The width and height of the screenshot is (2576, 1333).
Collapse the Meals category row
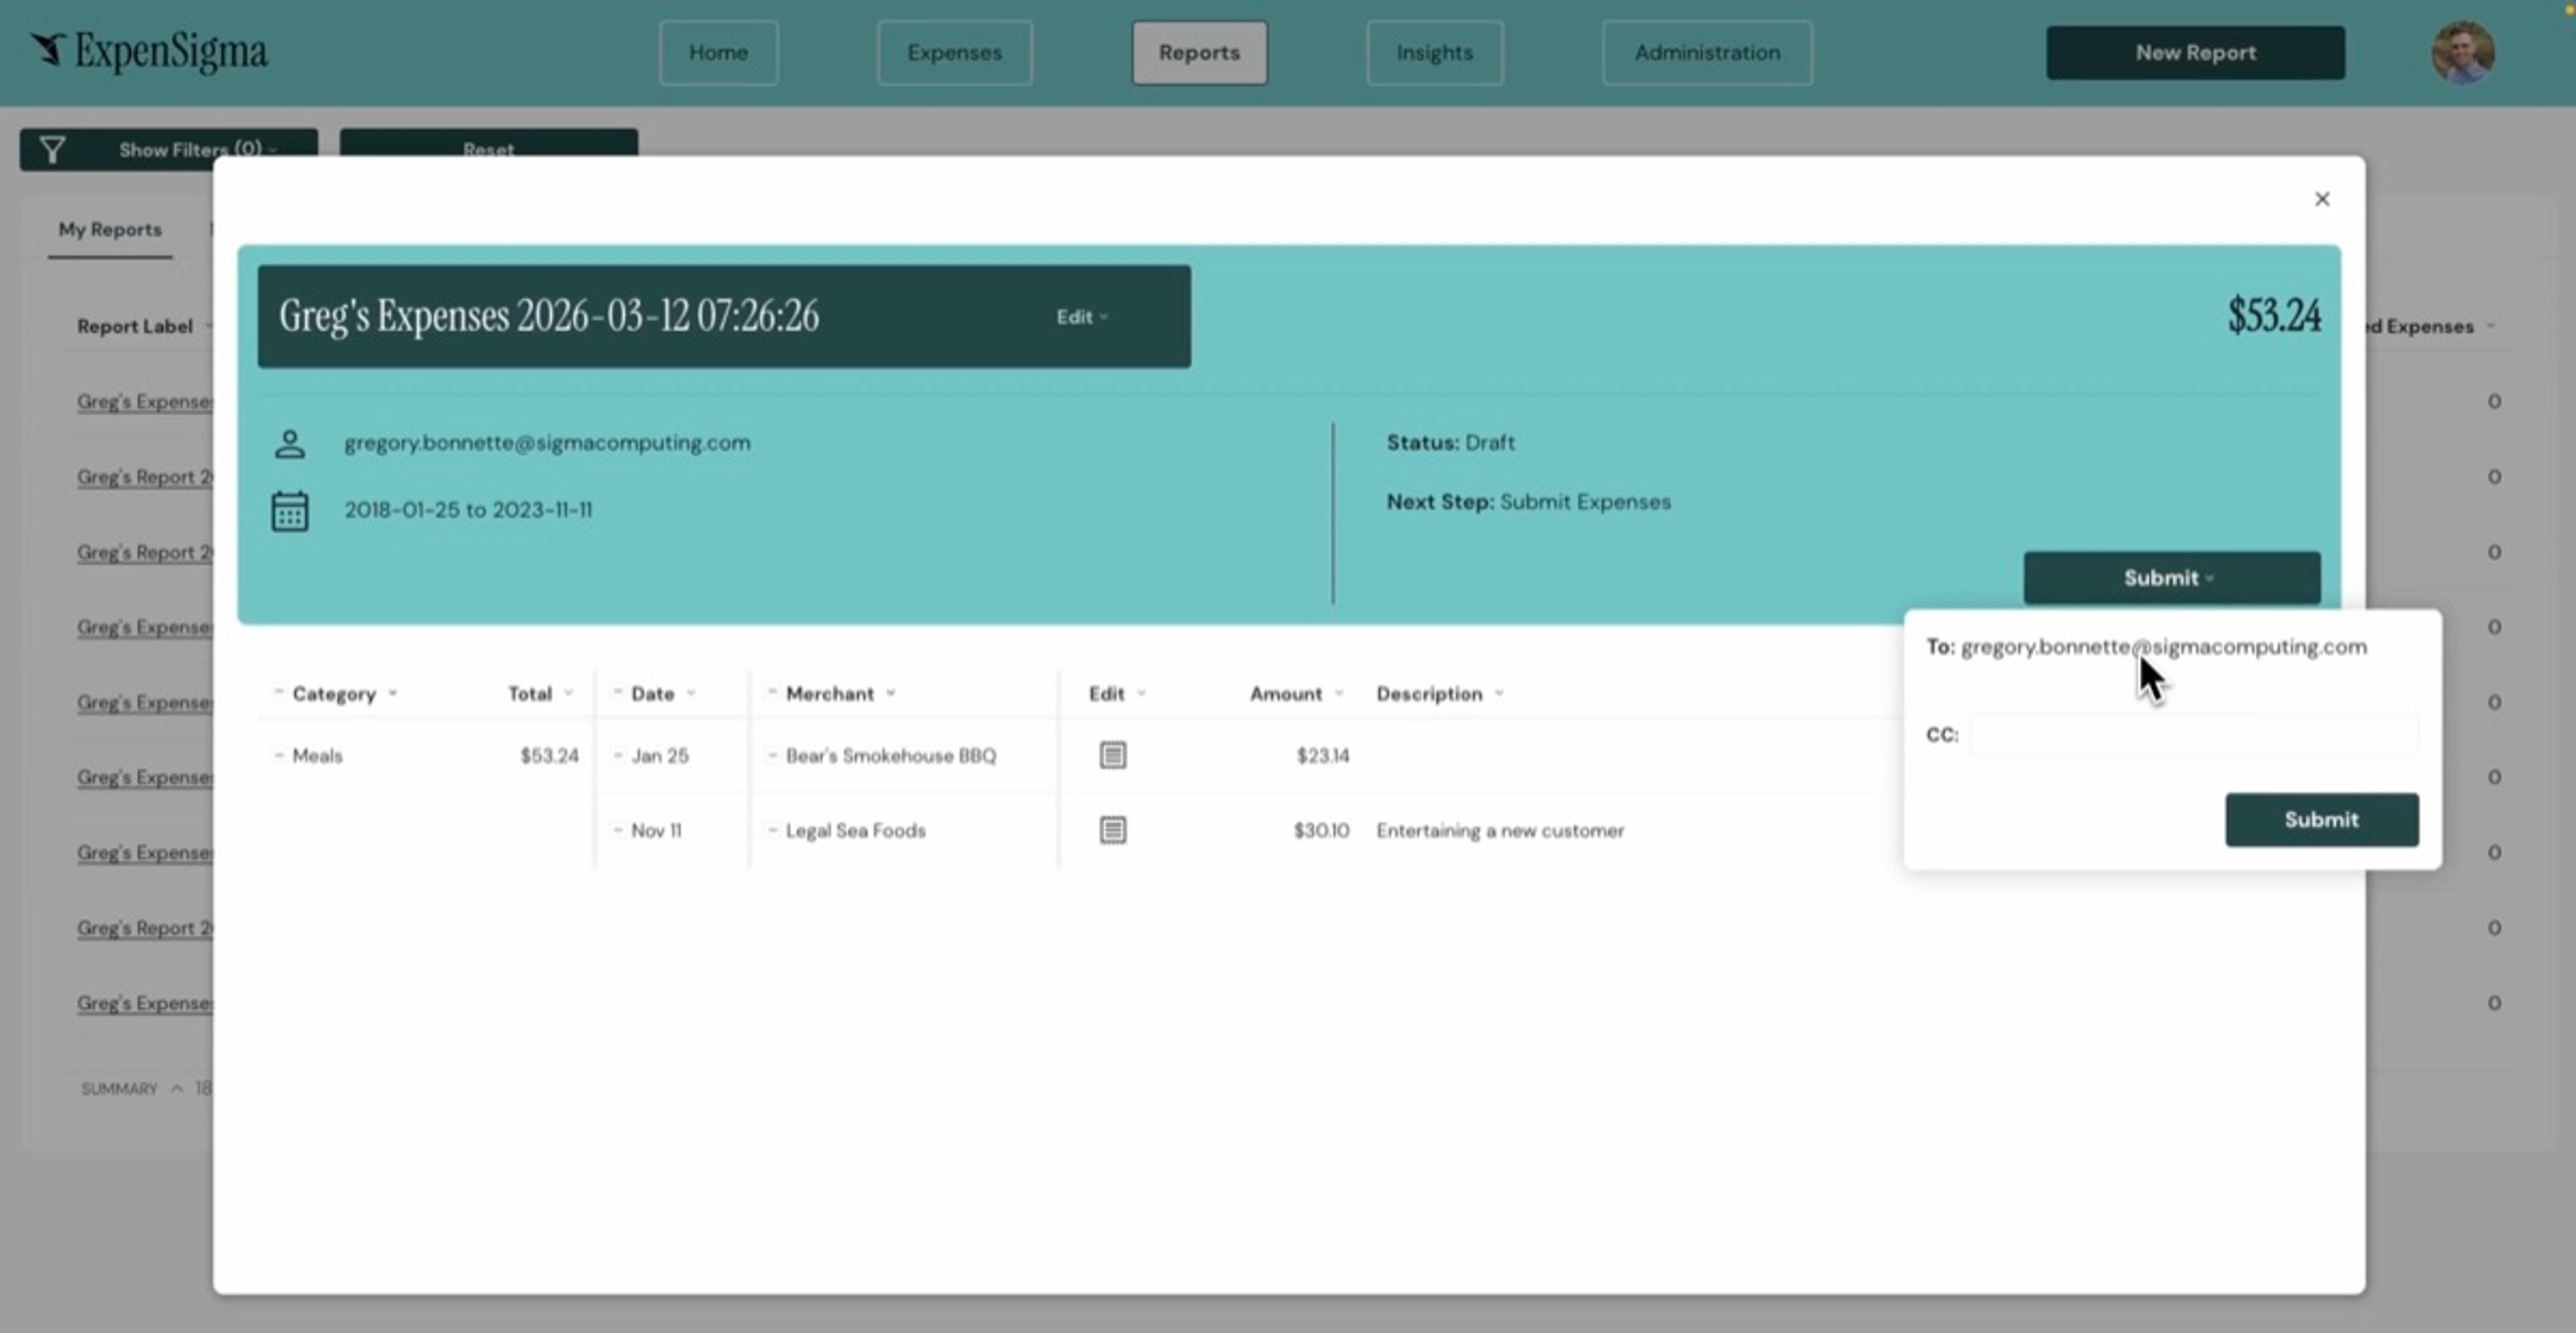point(278,755)
